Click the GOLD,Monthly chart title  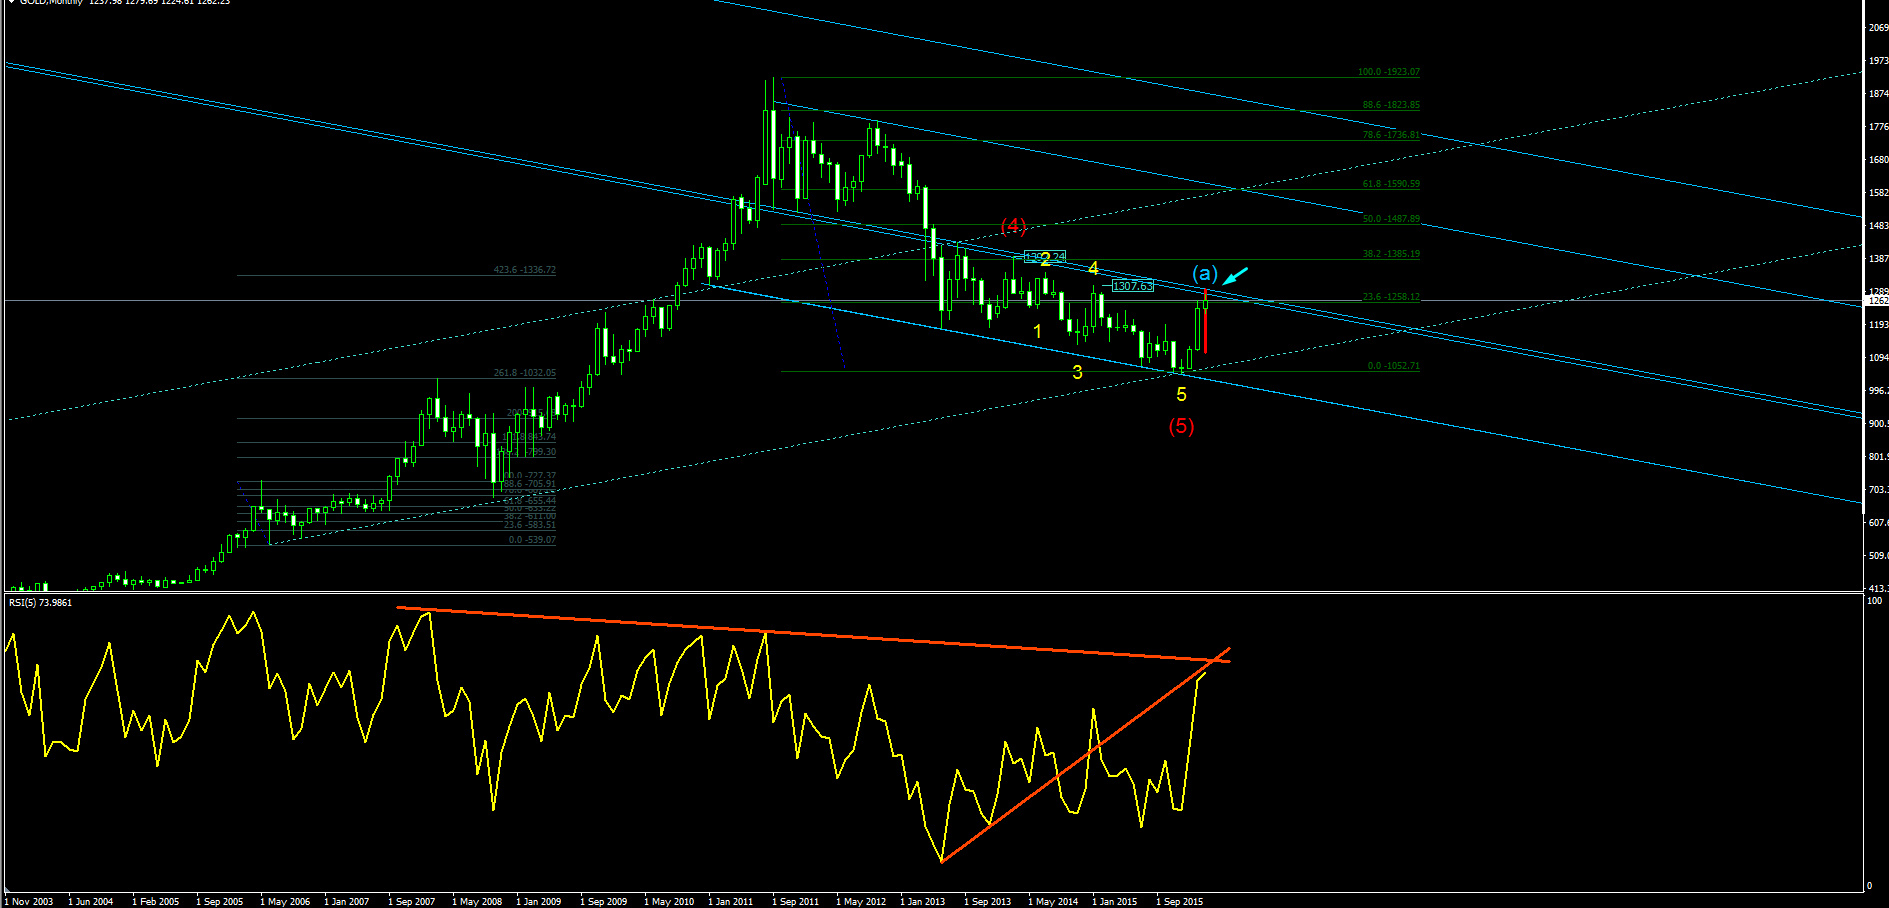click(50, 2)
